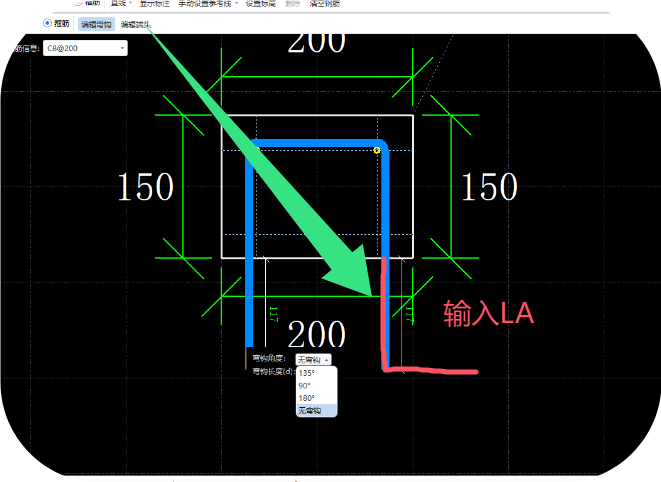Choose 无弯钩 in the dropdown list
Viewport: 661px width, 482px height.
(317, 410)
